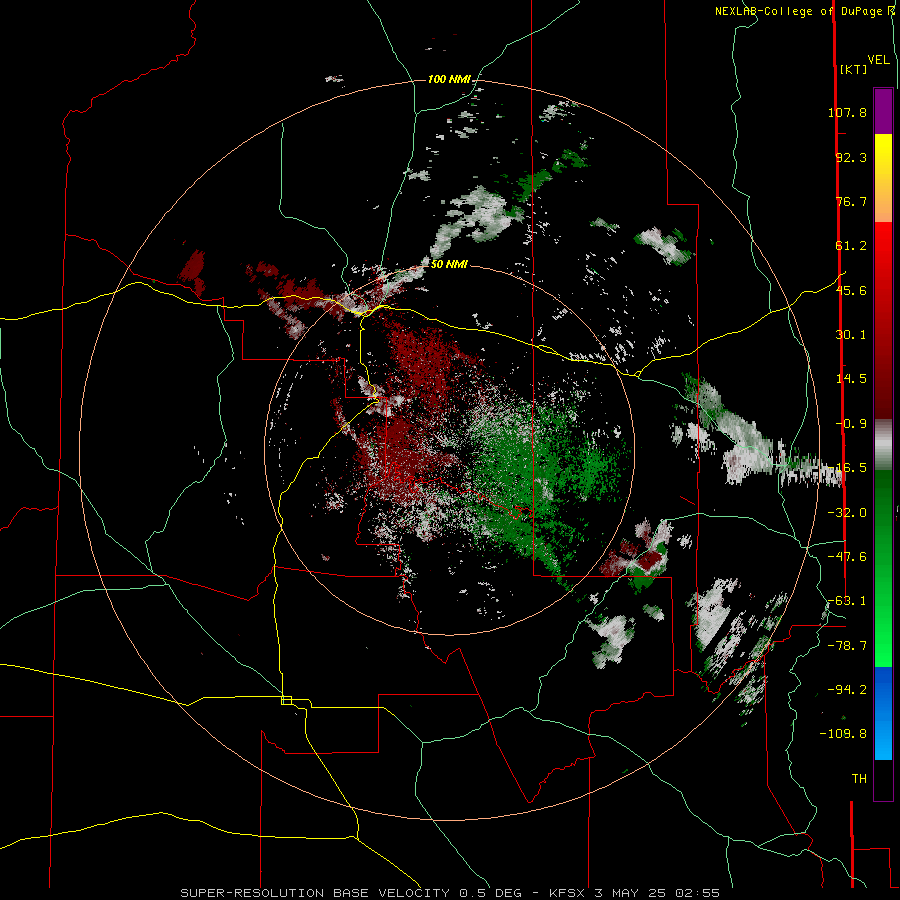Click the purple segment of the velocity color bar
The width and height of the screenshot is (900, 900).
tap(883, 111)
